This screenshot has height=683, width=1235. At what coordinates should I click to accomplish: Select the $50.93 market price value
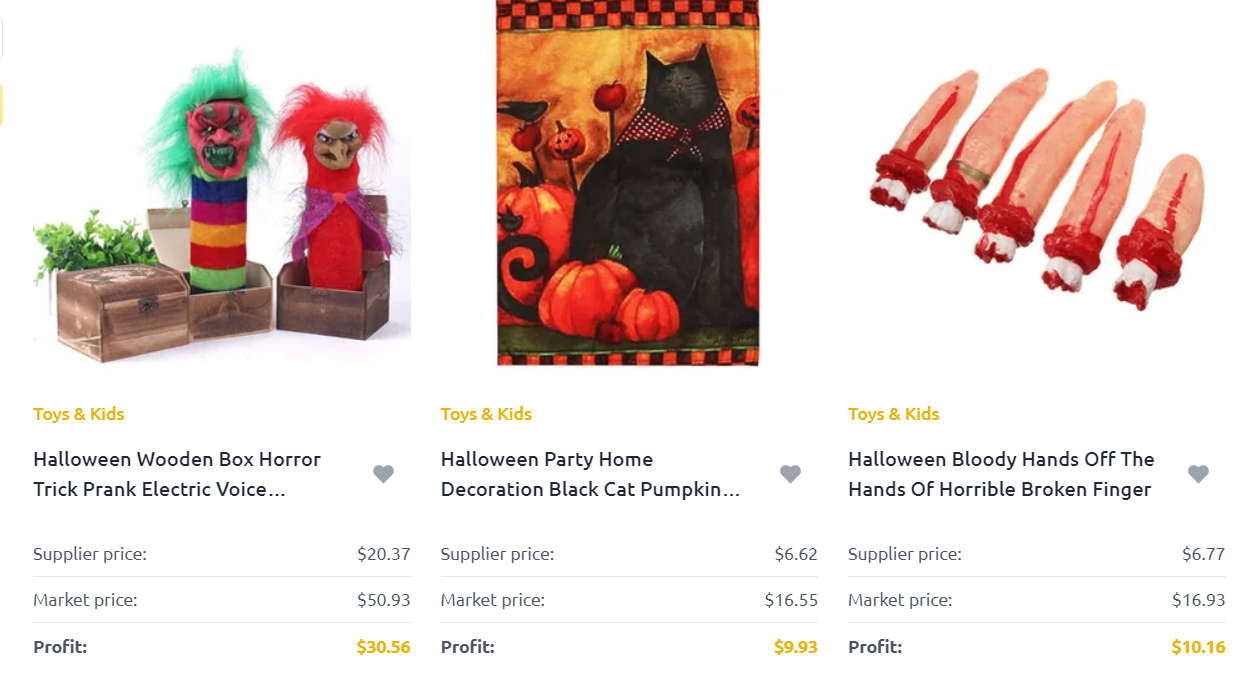click(384, 600)
